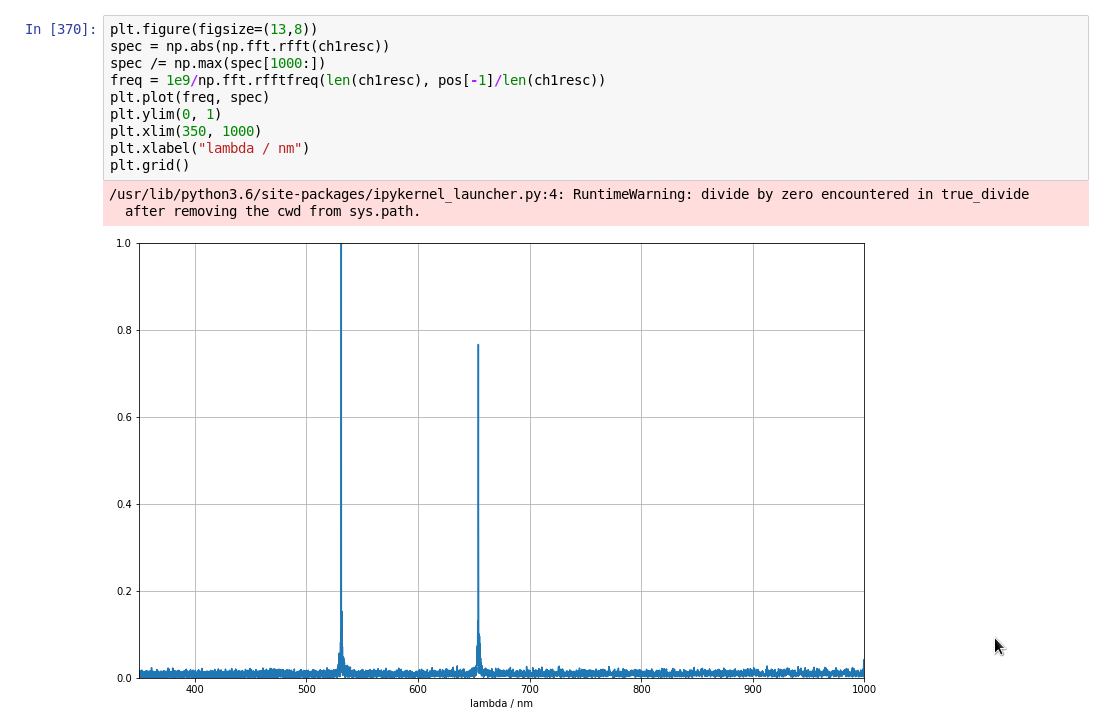The height and width of the screenshot is (721, 1098).
Task: Click the freq = 1e9 line
Action: (x=358, y=80)
